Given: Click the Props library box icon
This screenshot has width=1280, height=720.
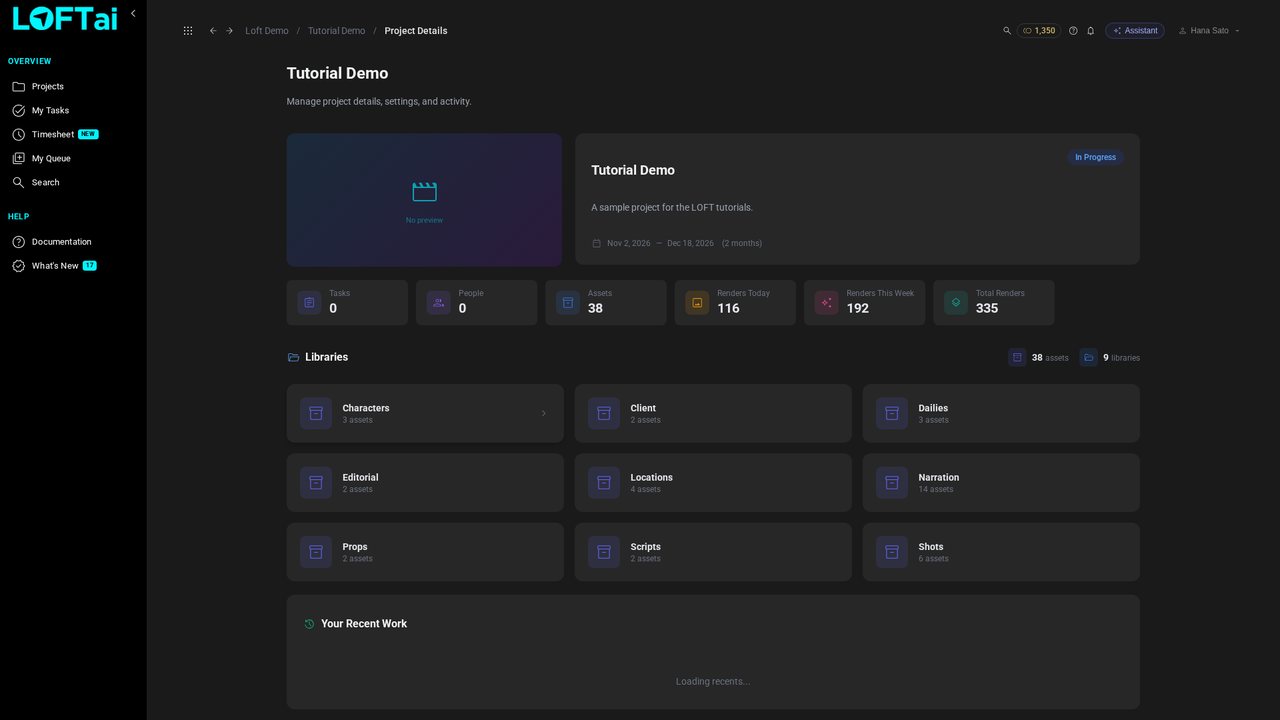Looking at the screenshot, I should pos(316,552).
